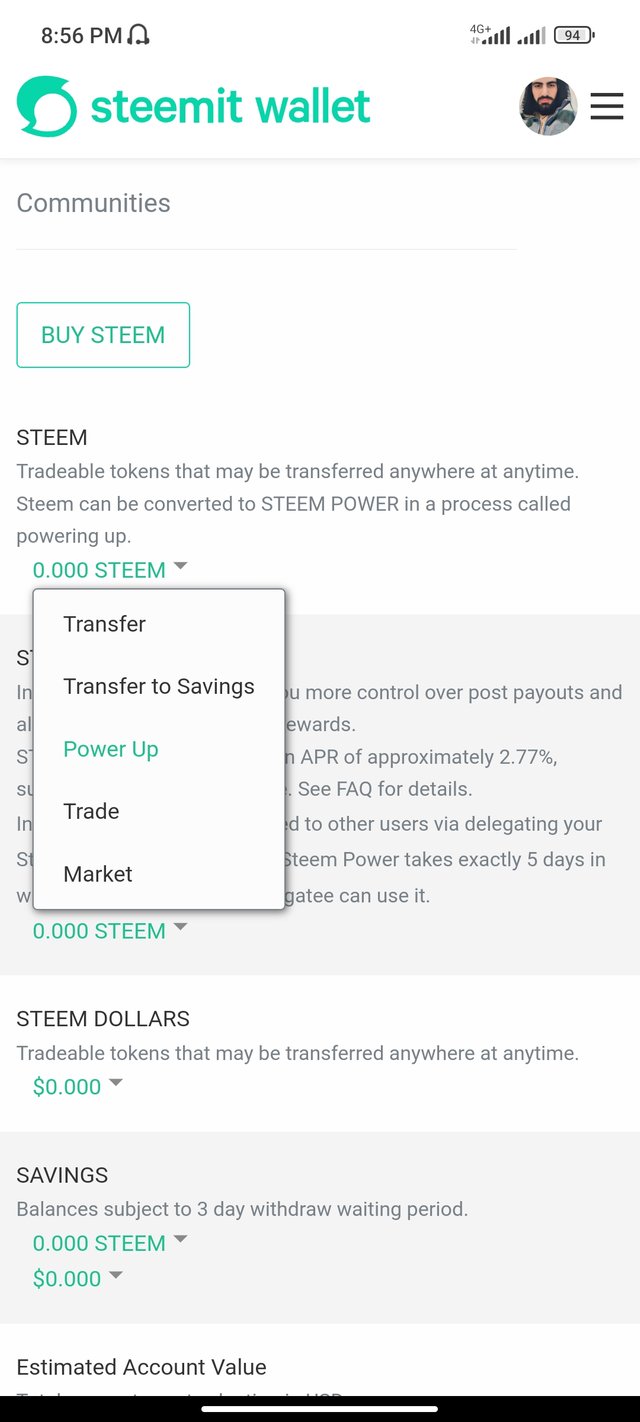Tap the headphones status bar icon
Image resolution: width=640 pixels, height=1422 pixels.
[139, 36]
